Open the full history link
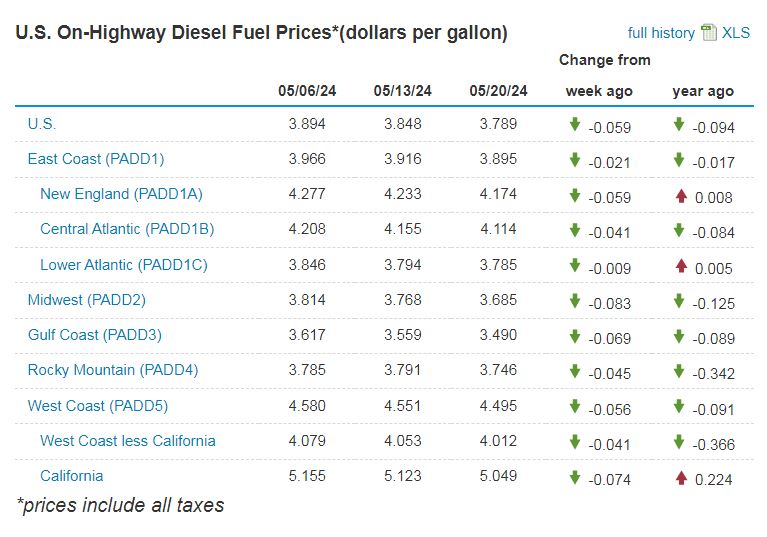Viewport: 767px width, 537px height. tap(661, 33)
